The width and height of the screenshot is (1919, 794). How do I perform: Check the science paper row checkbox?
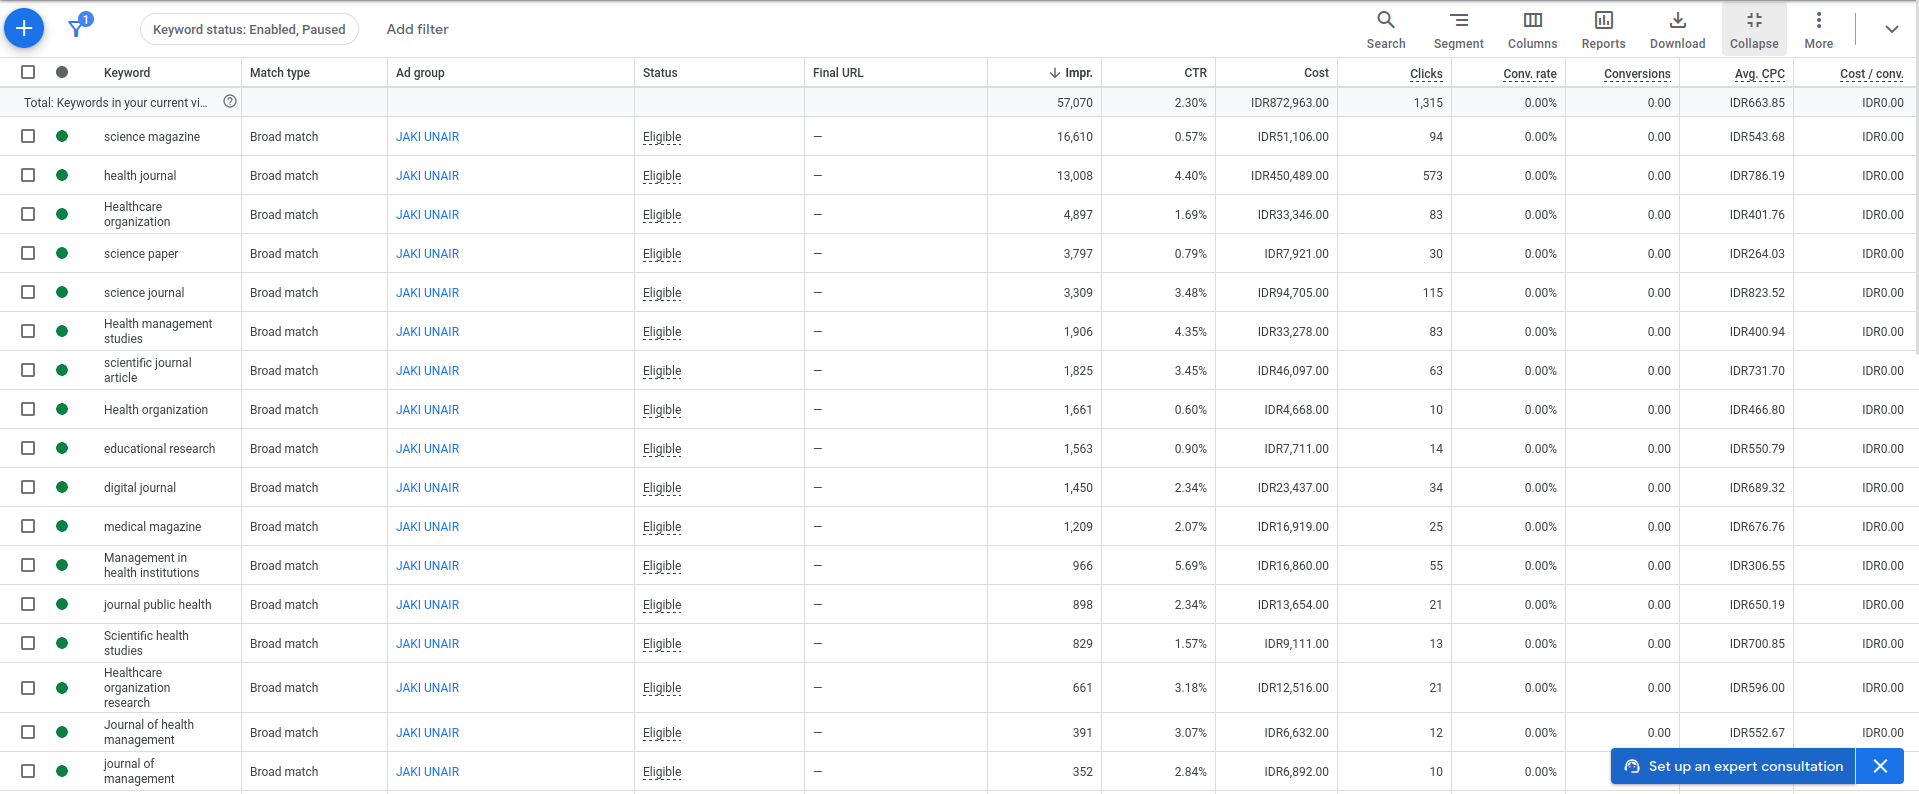click(28, 253)
